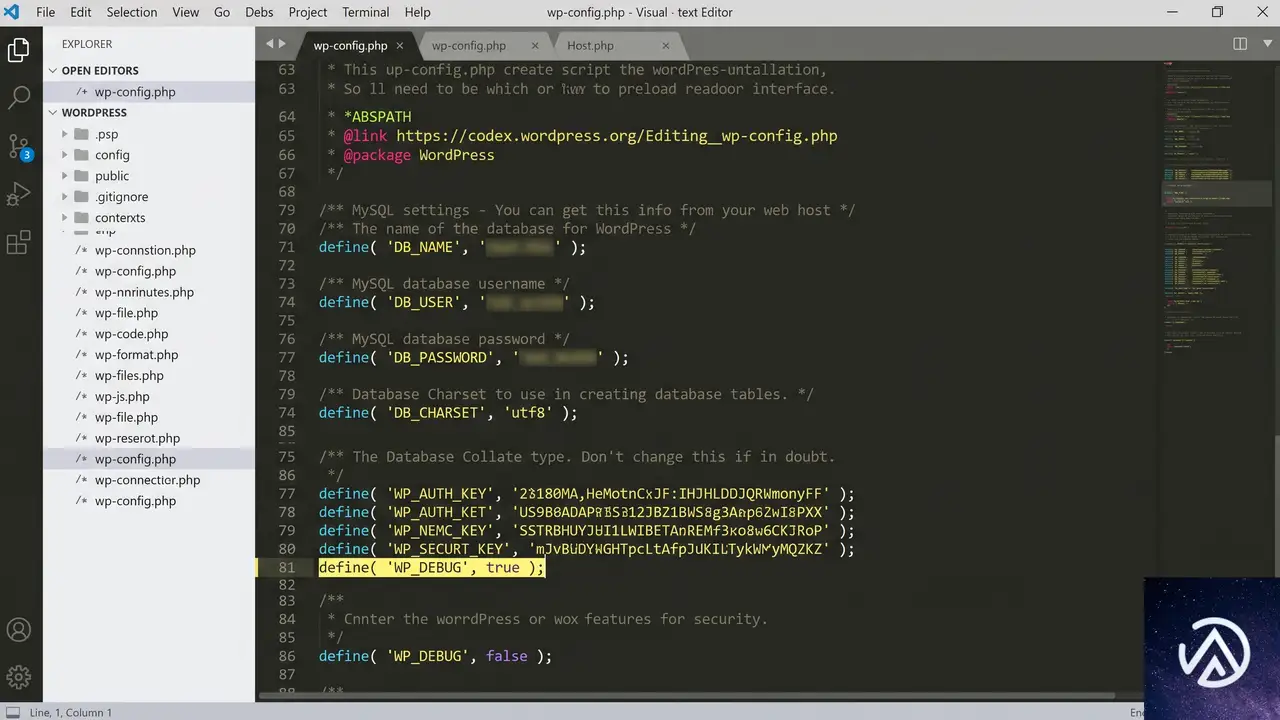Screen dimensions: 1280x720
Task: Close the inactive wp-config.php tab
Action: (x=535, y=46)
